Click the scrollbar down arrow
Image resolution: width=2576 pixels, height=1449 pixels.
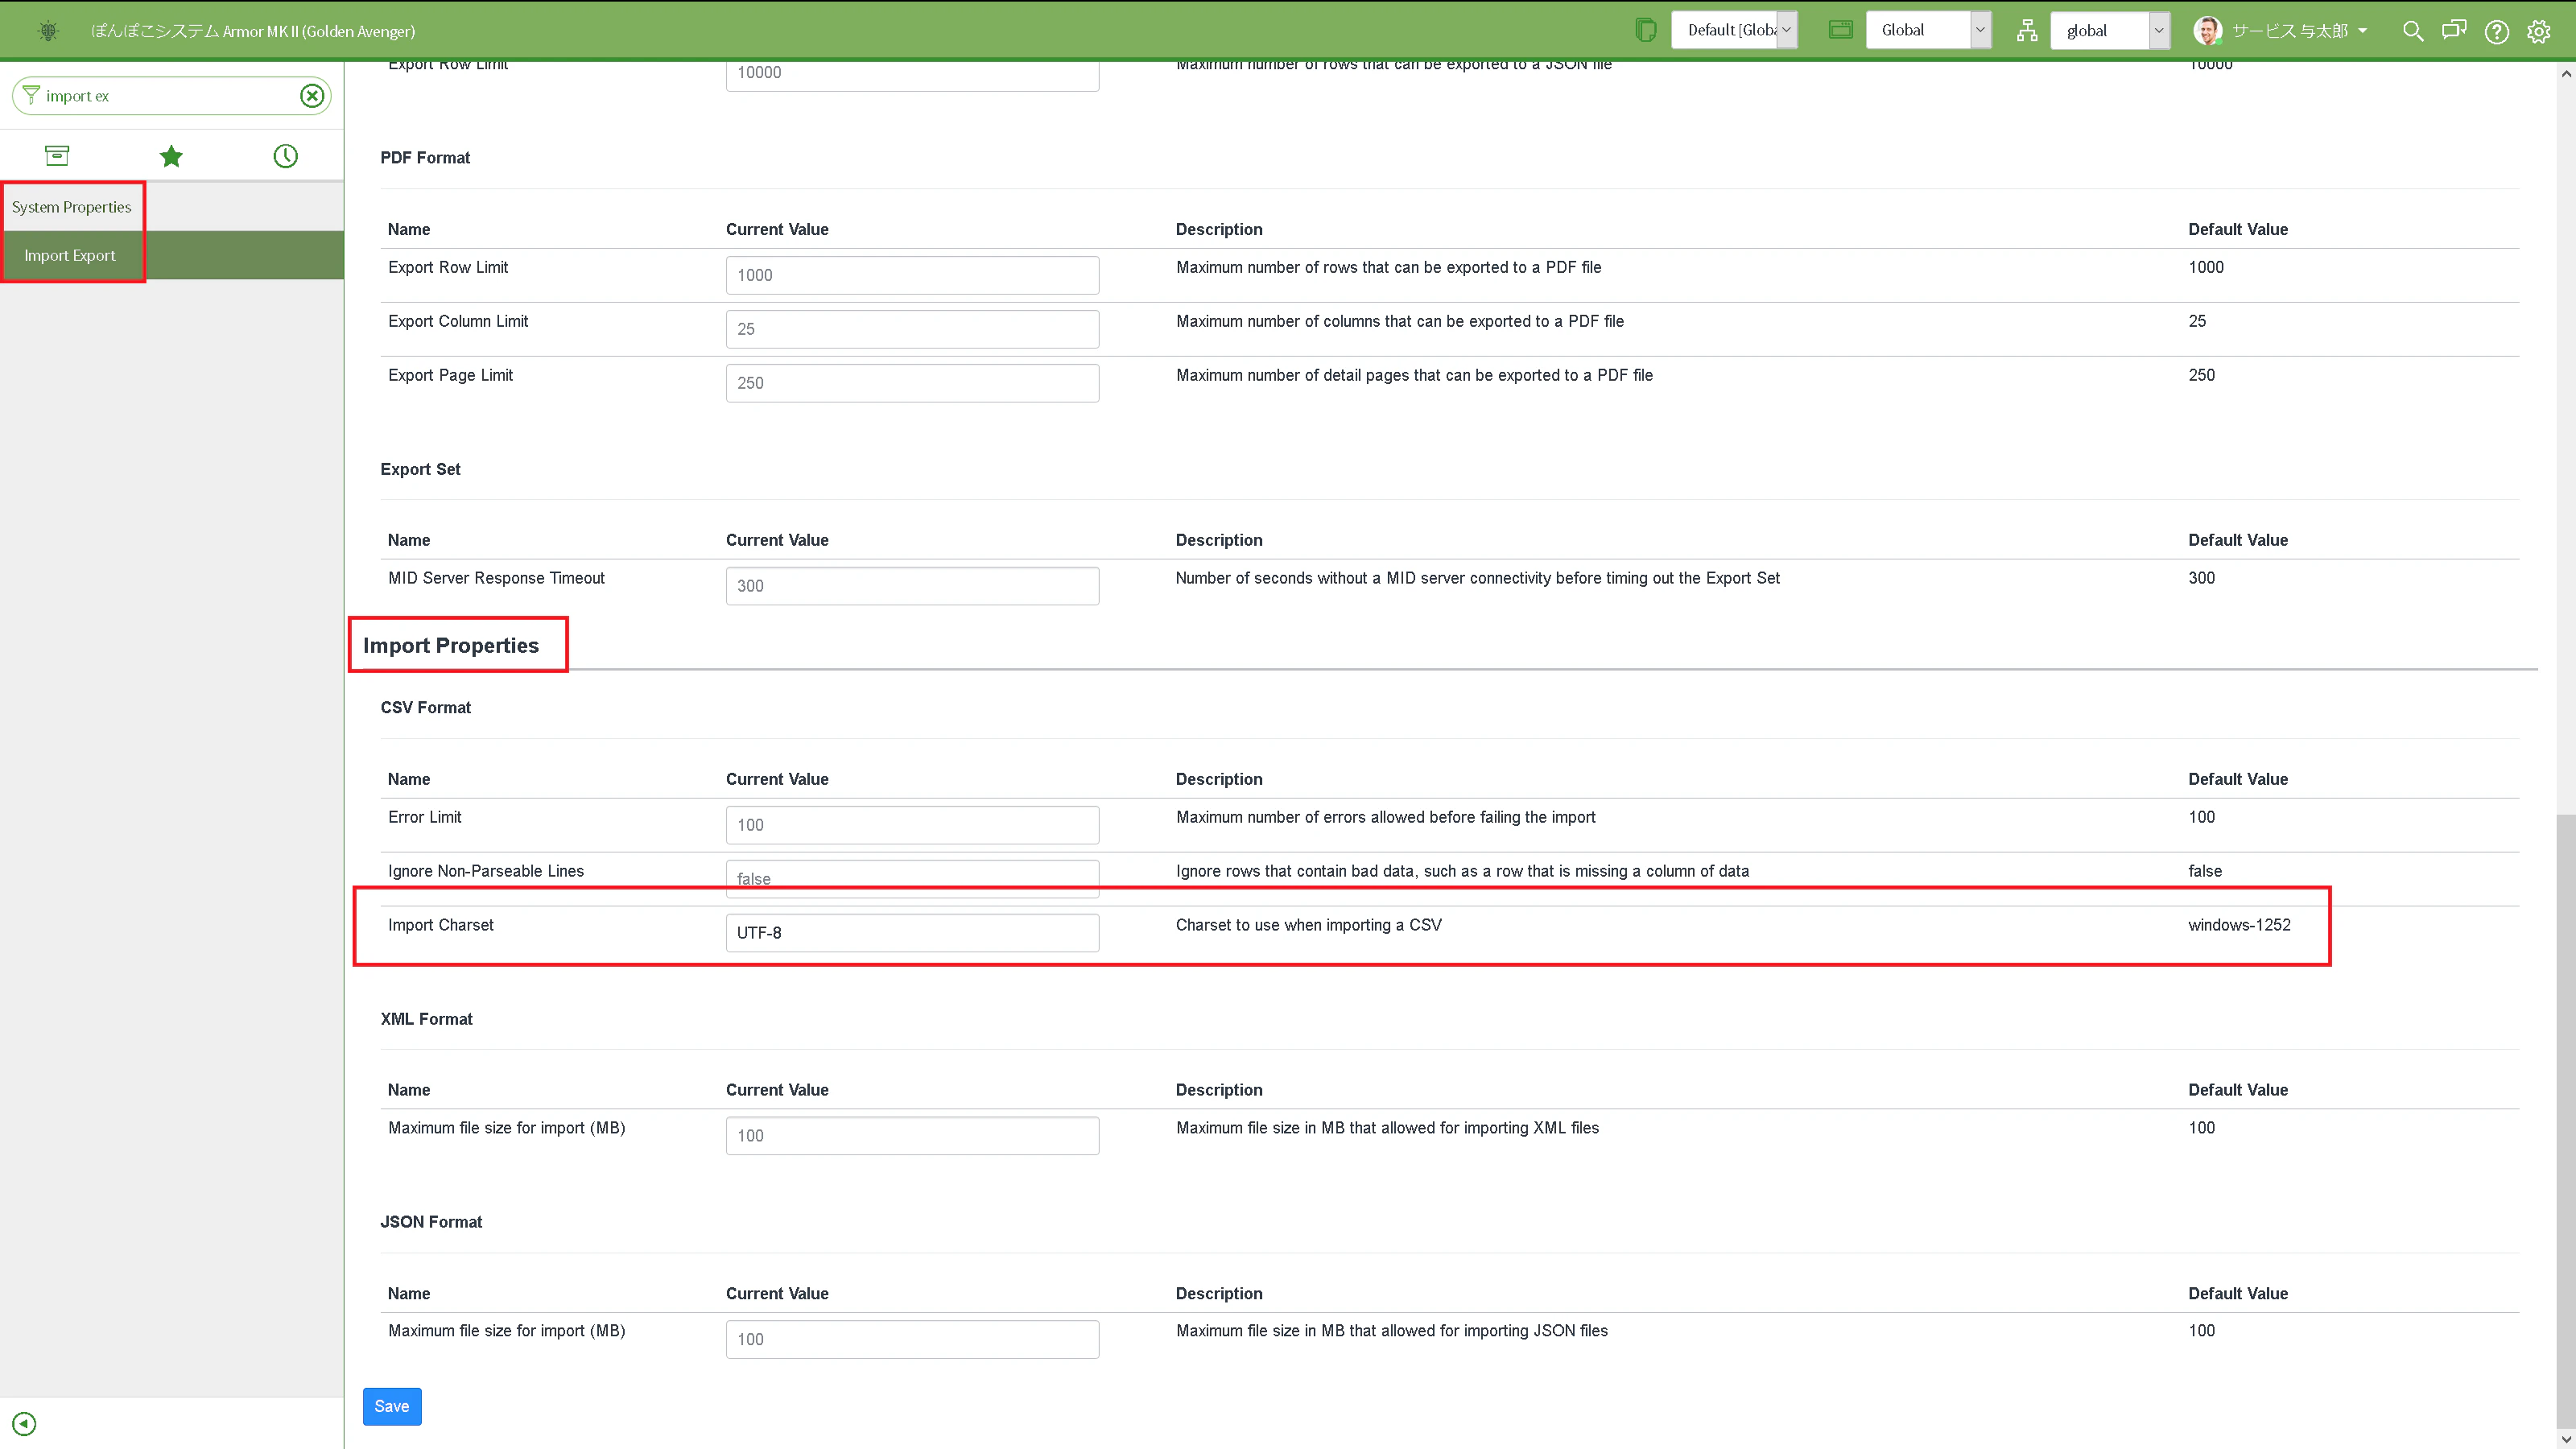(2566, 1439)
